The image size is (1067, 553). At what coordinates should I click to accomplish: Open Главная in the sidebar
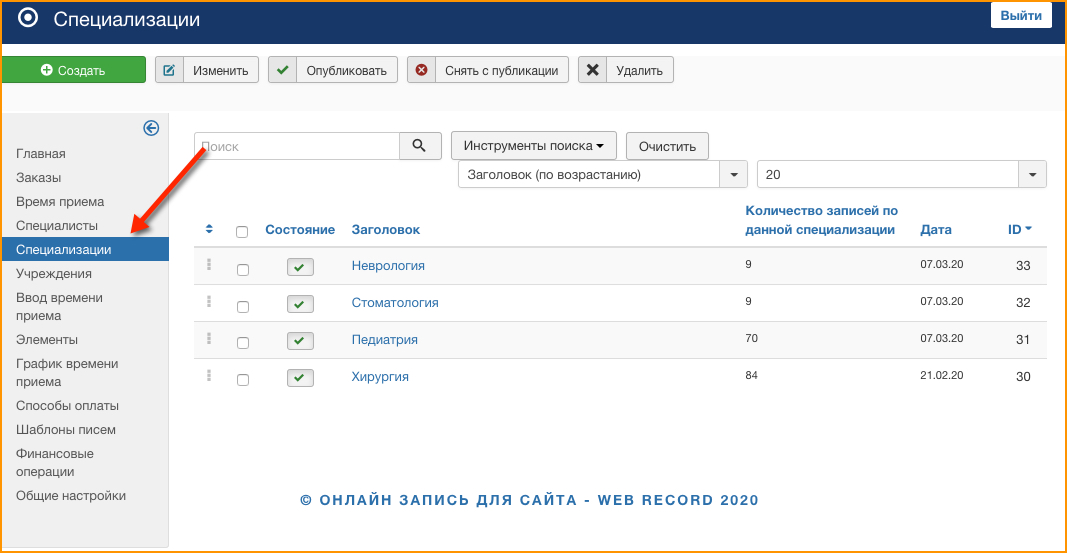click(x=41, y=154)
